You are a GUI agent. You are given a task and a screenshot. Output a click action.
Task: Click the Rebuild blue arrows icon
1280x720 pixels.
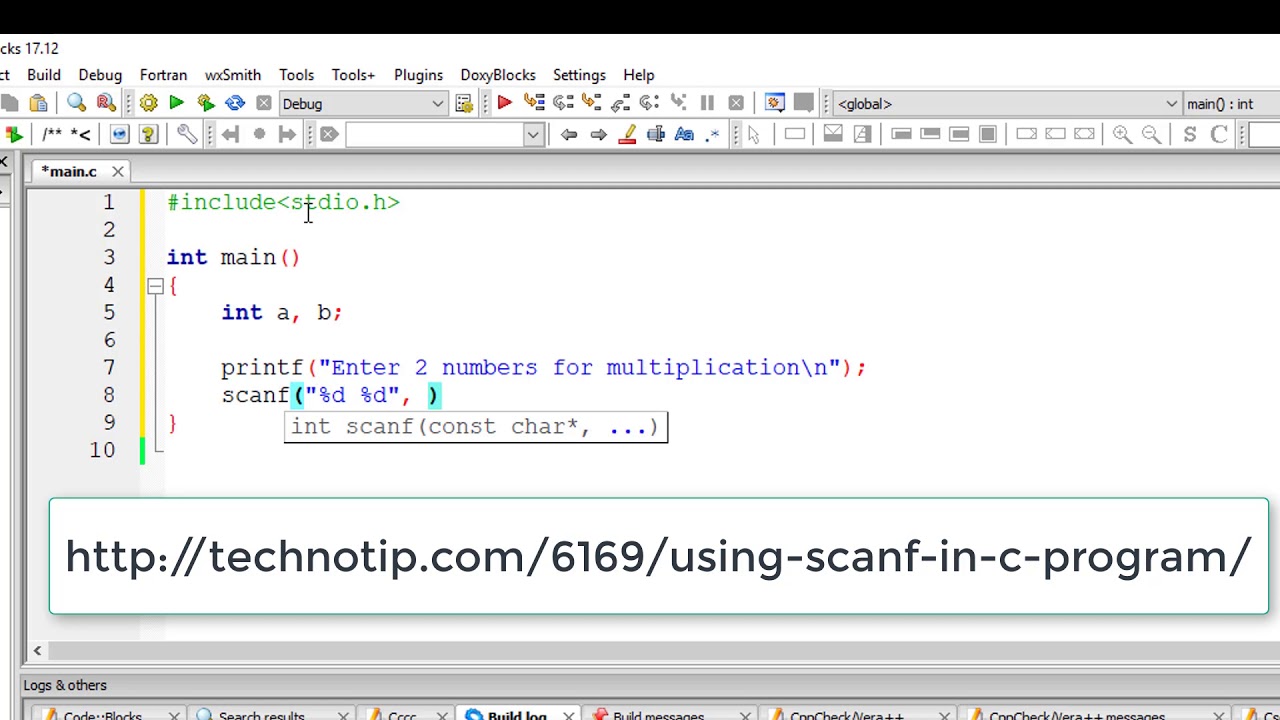coord(235,103)
